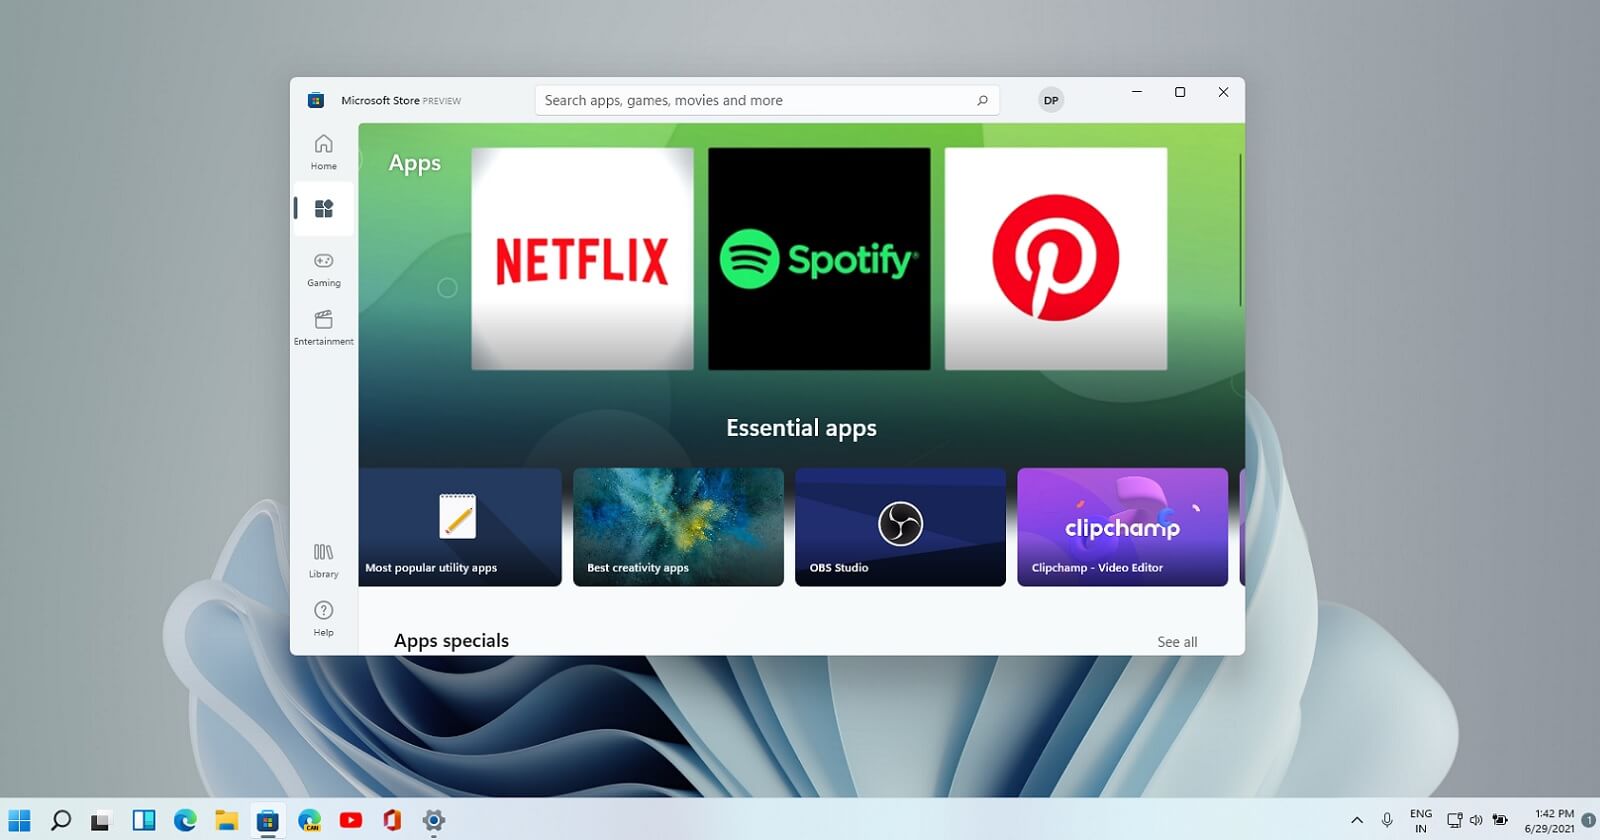Click the vertical scrollbar in Store window

[1240, 230]
